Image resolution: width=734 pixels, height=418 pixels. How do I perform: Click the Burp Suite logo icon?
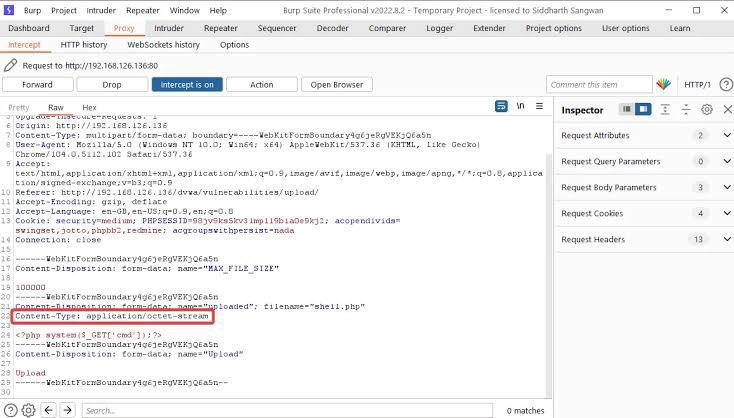9,10
